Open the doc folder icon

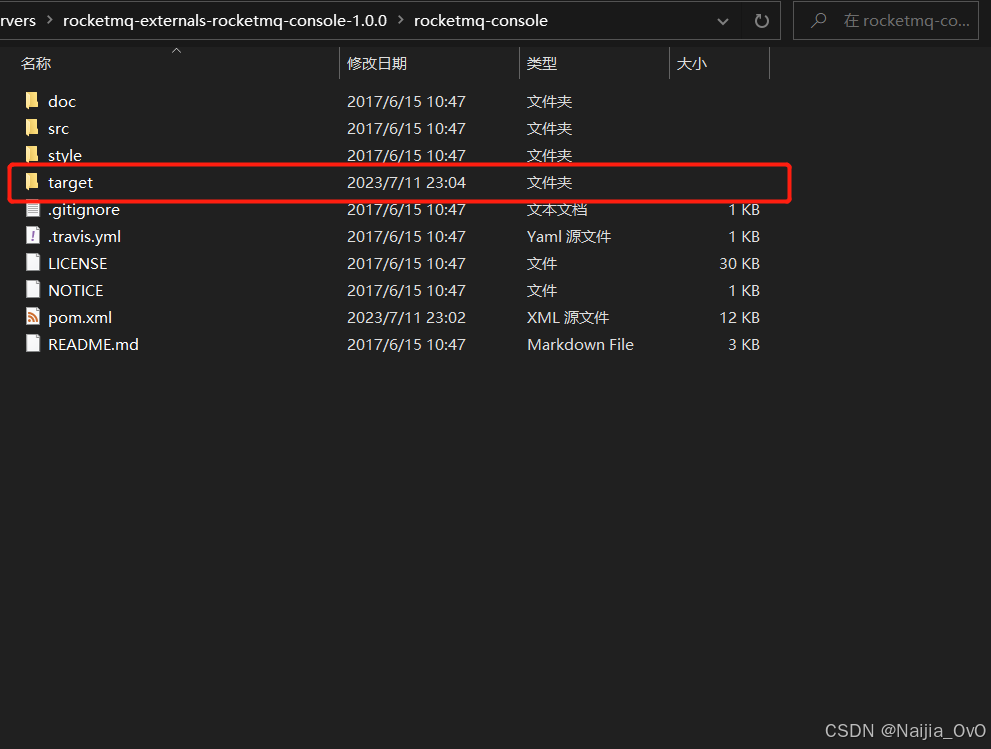[32, 100]
